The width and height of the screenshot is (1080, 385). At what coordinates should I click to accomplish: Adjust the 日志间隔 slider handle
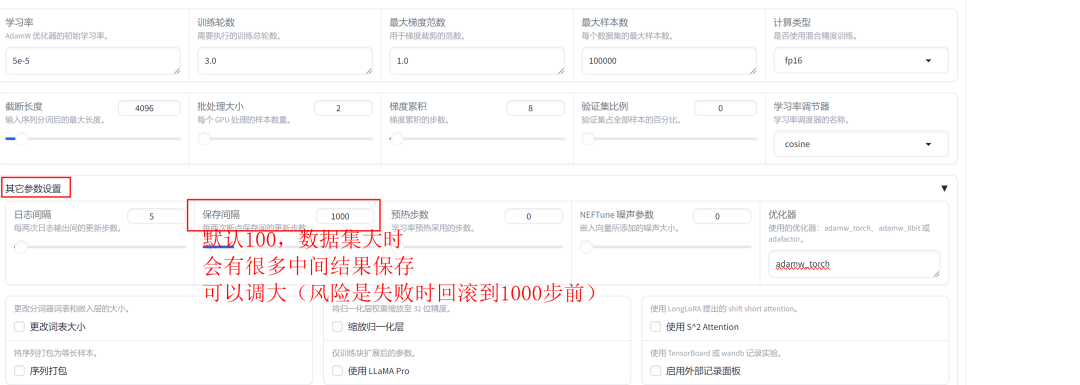pyautogui.click(x=21, y=247)
